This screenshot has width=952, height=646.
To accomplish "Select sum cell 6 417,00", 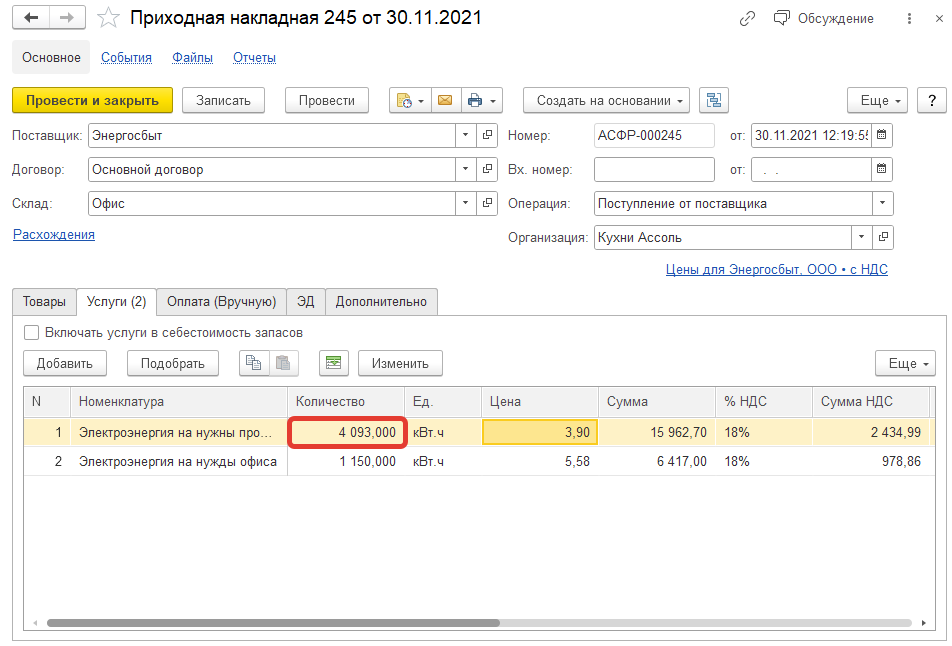I will [x=656, y=461].
